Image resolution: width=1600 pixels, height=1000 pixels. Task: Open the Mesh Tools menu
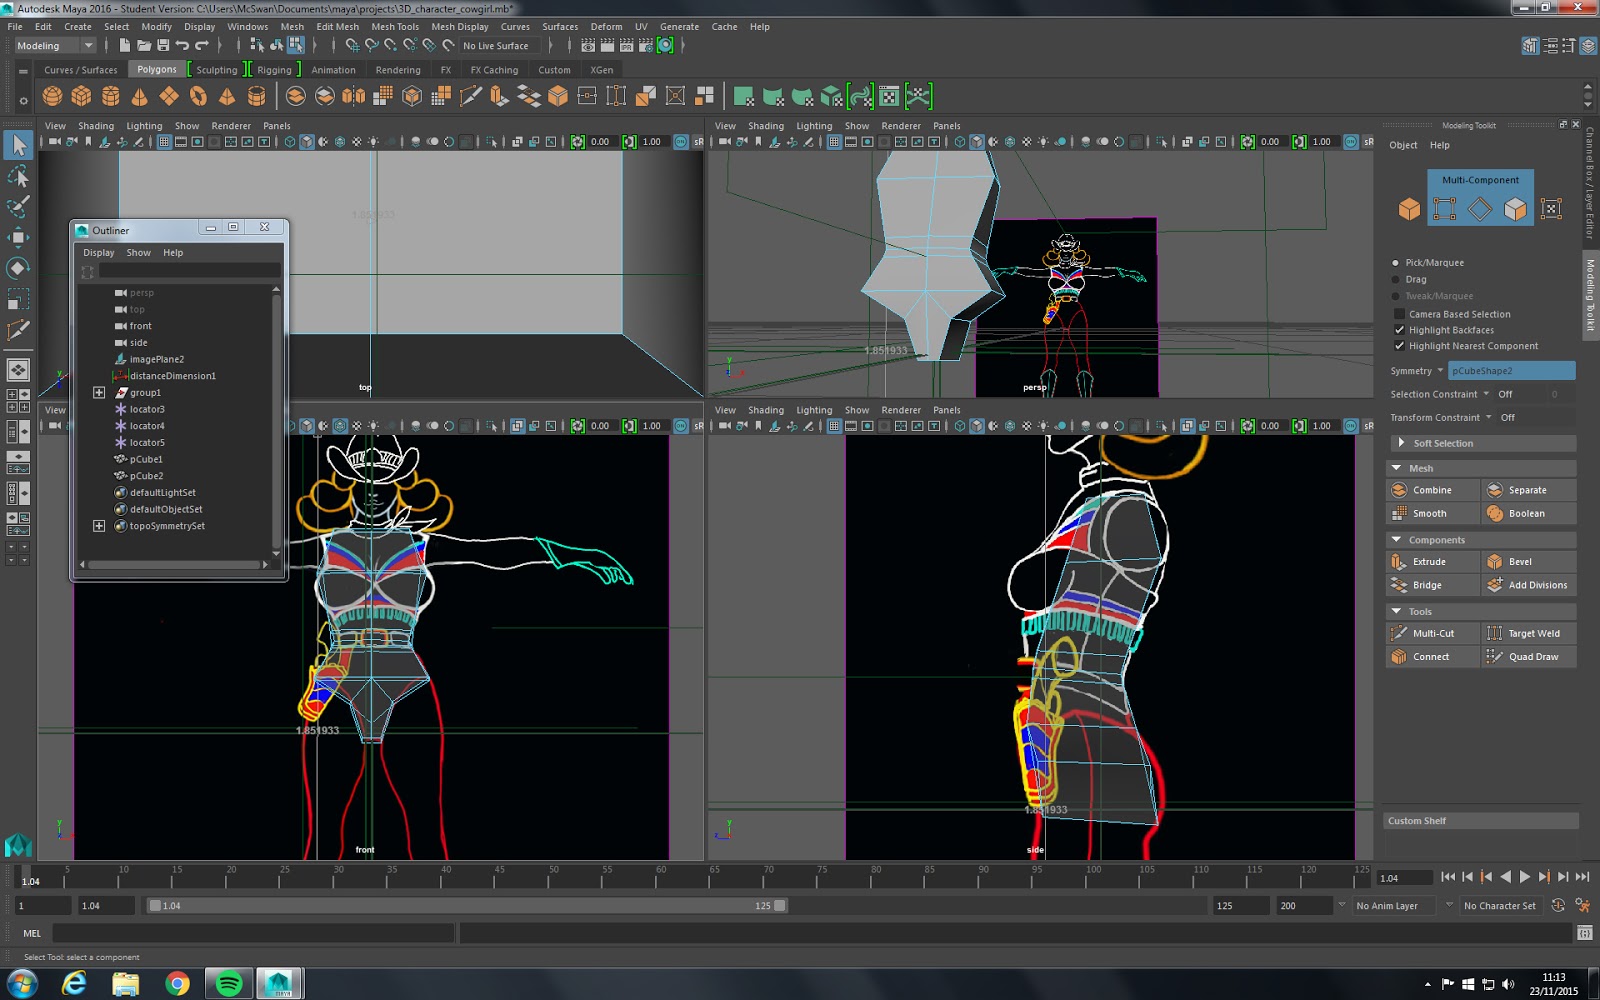click(394, 27)
